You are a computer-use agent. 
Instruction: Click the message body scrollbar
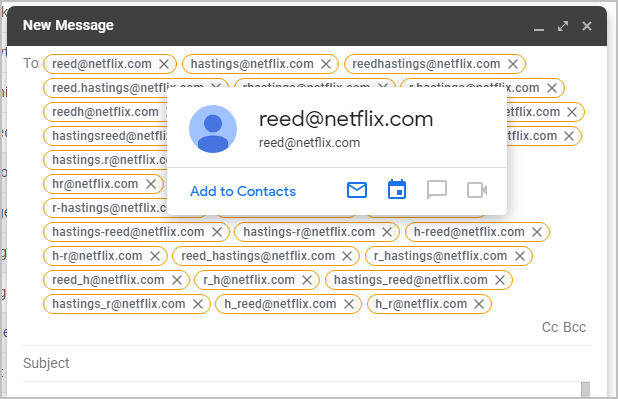pos(586,390)
